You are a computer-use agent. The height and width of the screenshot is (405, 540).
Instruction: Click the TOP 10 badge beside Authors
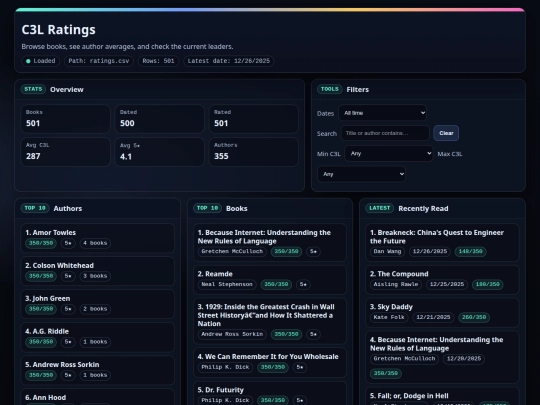tap(35, 208)
